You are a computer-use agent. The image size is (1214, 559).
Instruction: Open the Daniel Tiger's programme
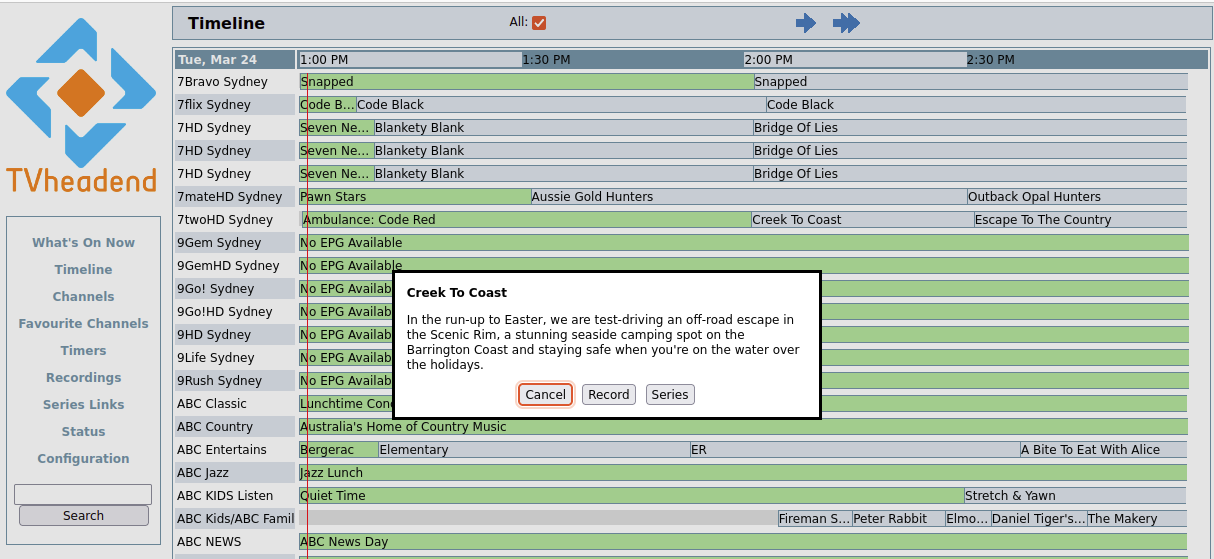coord(1038,519)
